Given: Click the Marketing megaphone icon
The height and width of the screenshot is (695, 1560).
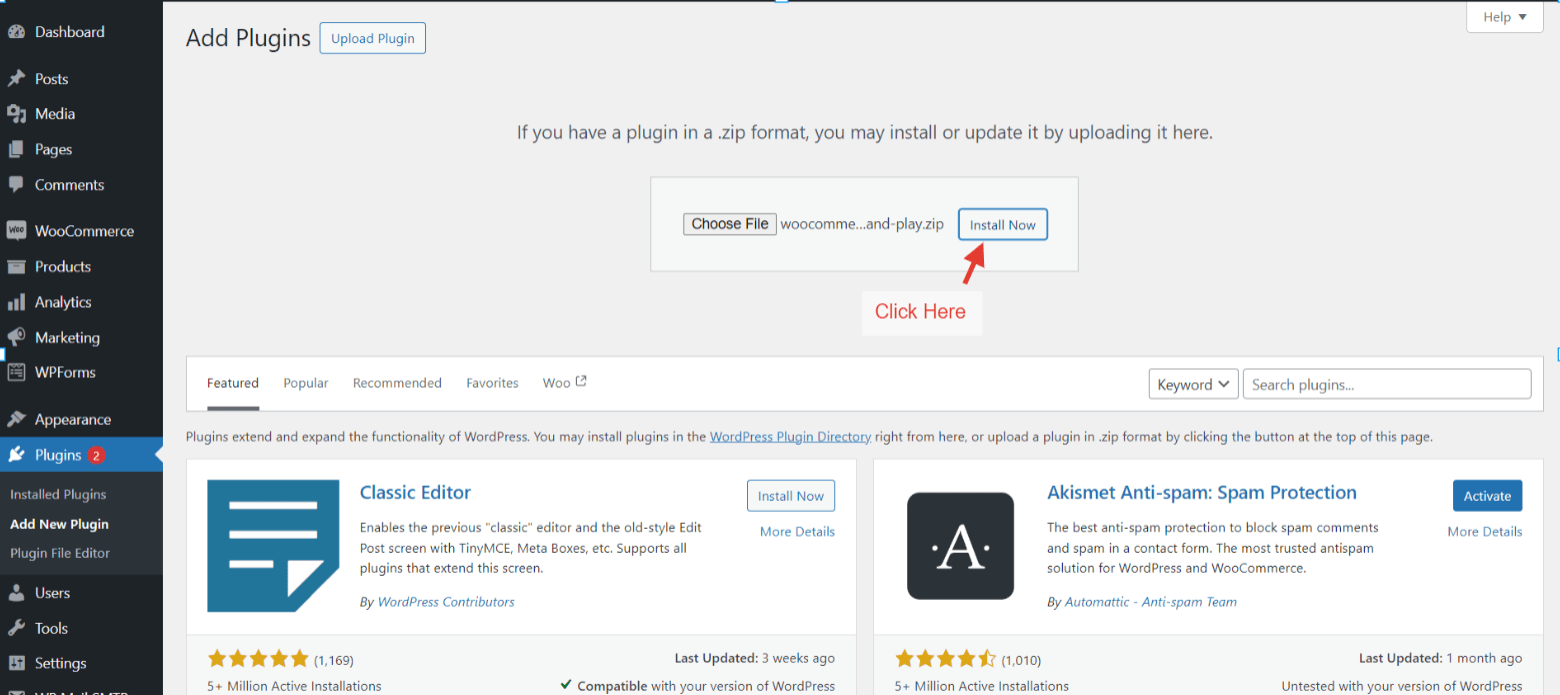Looking at the screenshot, I should pos(16,338).
